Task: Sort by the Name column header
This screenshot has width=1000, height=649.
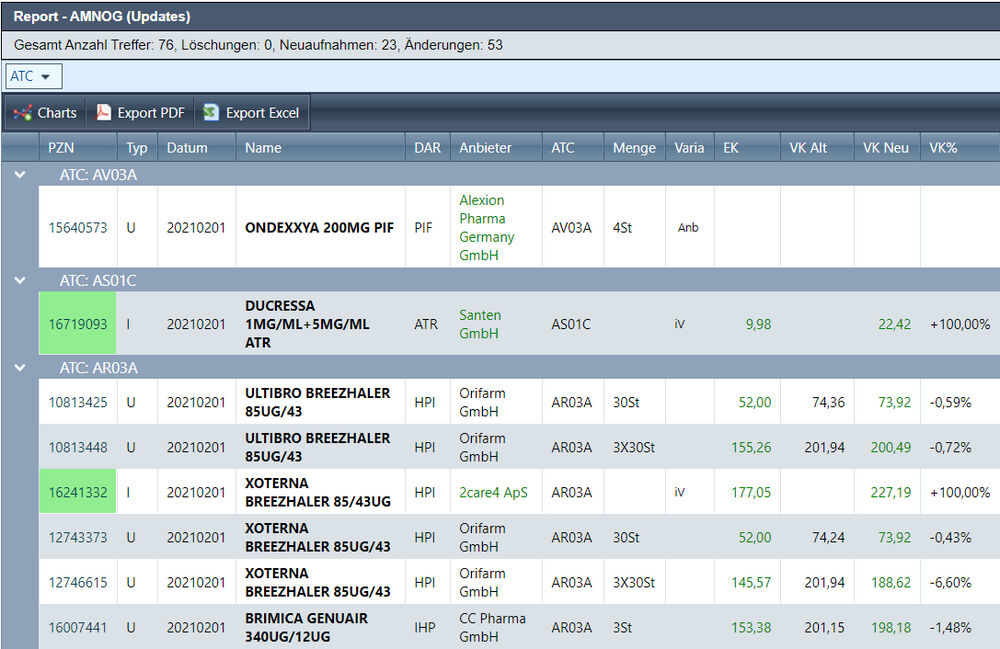Action: tap(320, 148)
